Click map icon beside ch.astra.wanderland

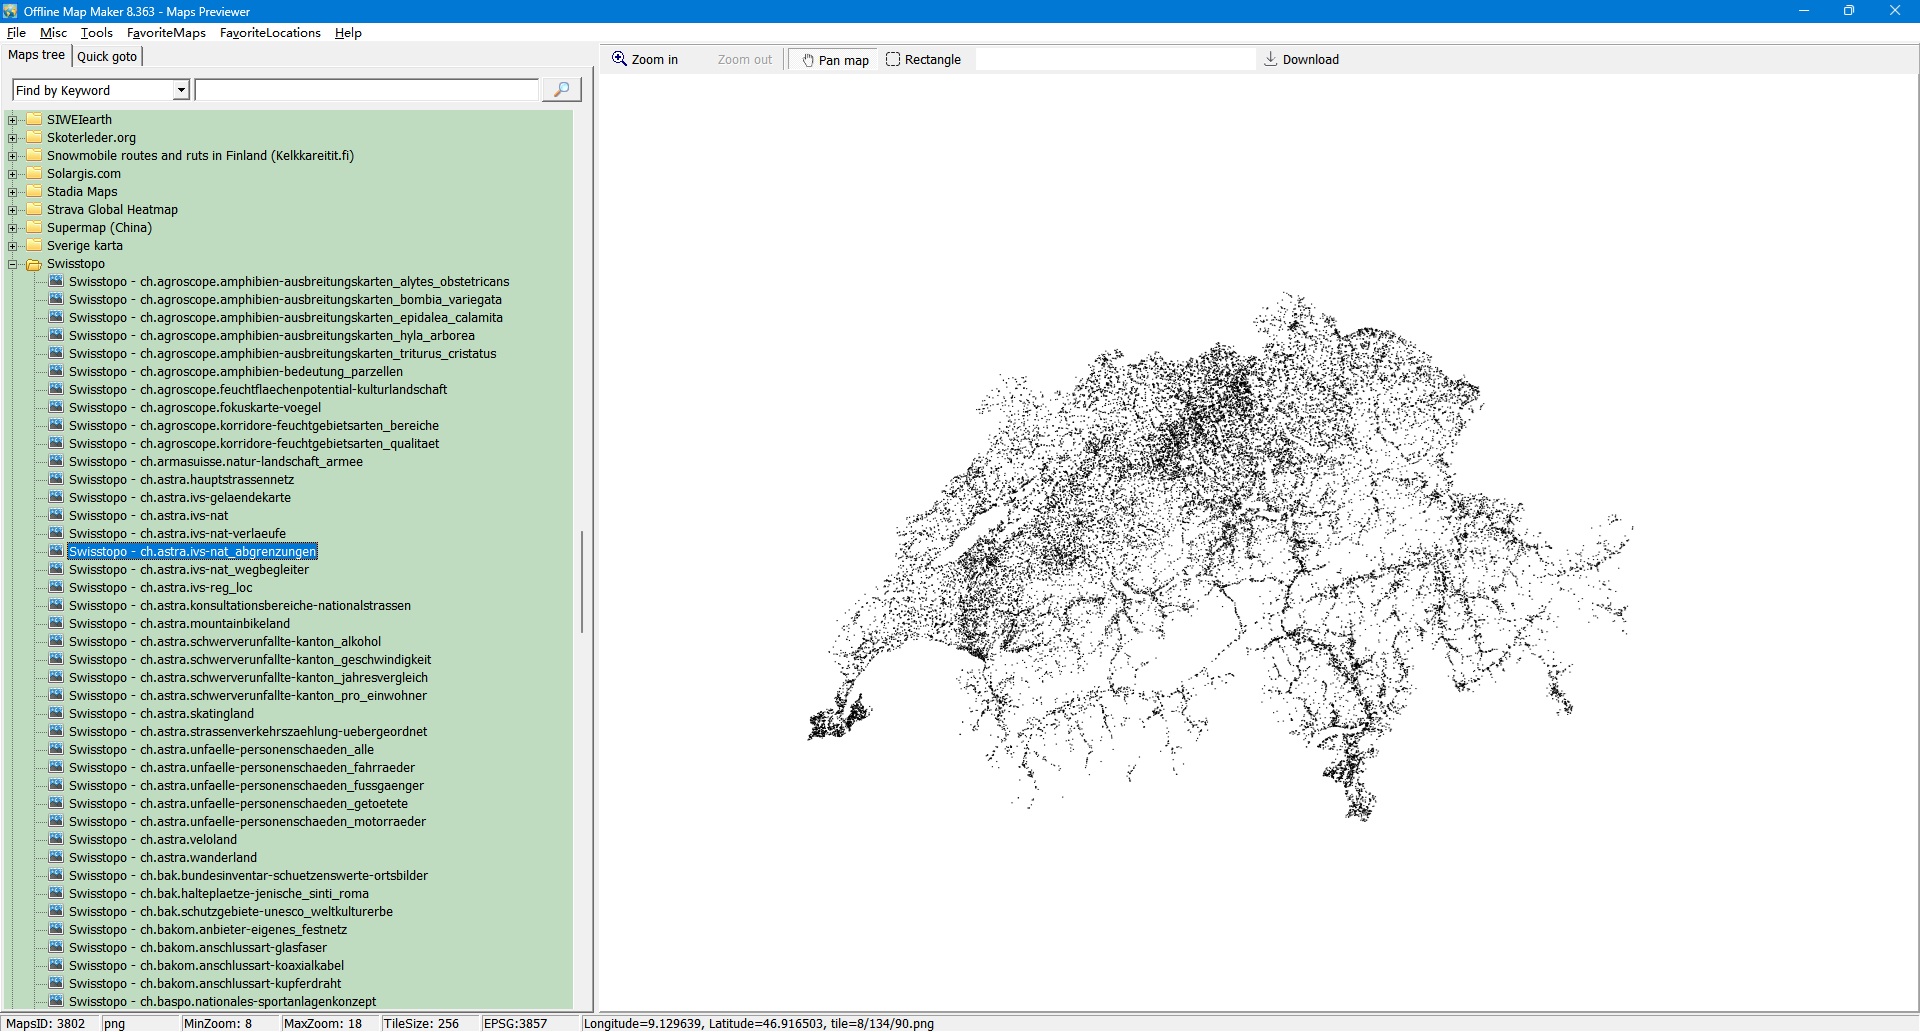pyautogui.click(x=56, y=858)
